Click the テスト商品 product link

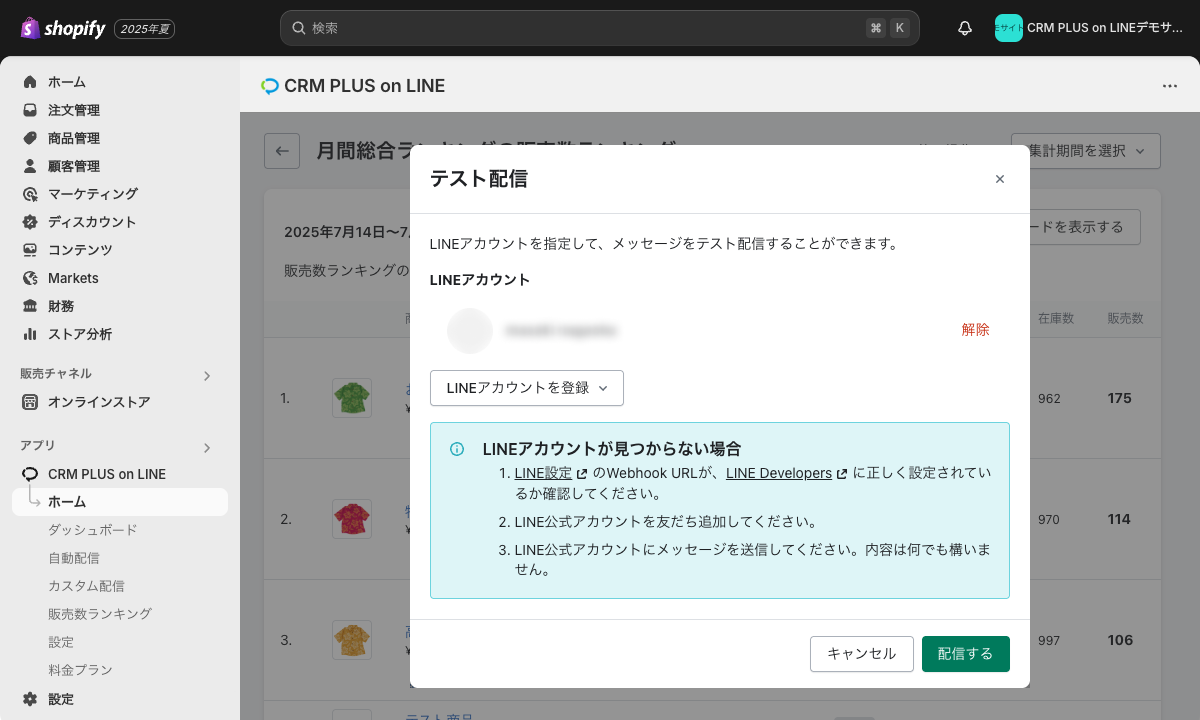click(440, 716)
